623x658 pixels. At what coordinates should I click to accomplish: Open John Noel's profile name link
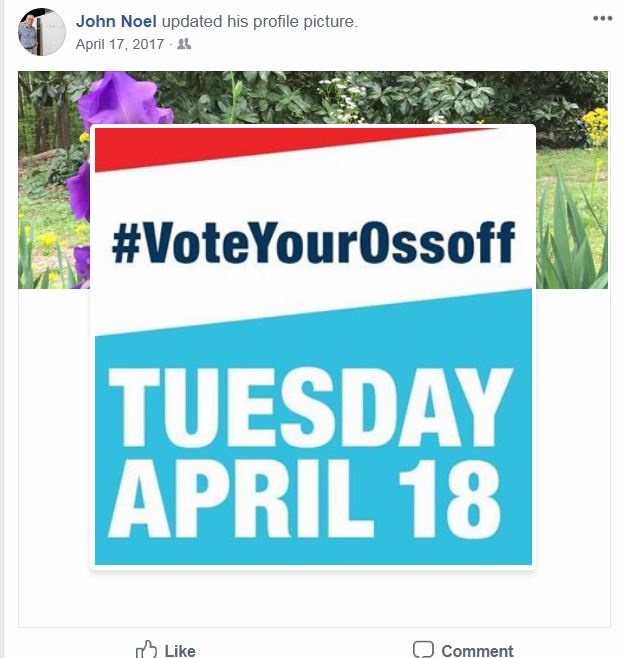(116, 21)
